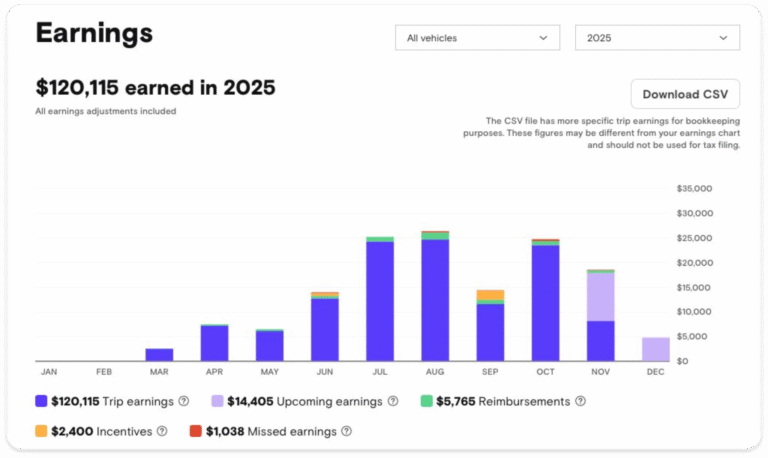Viewport: 768px width, 458px height.
Task: Click the lavender Upcoming earnings legend swatch
Action: point(217,401)
